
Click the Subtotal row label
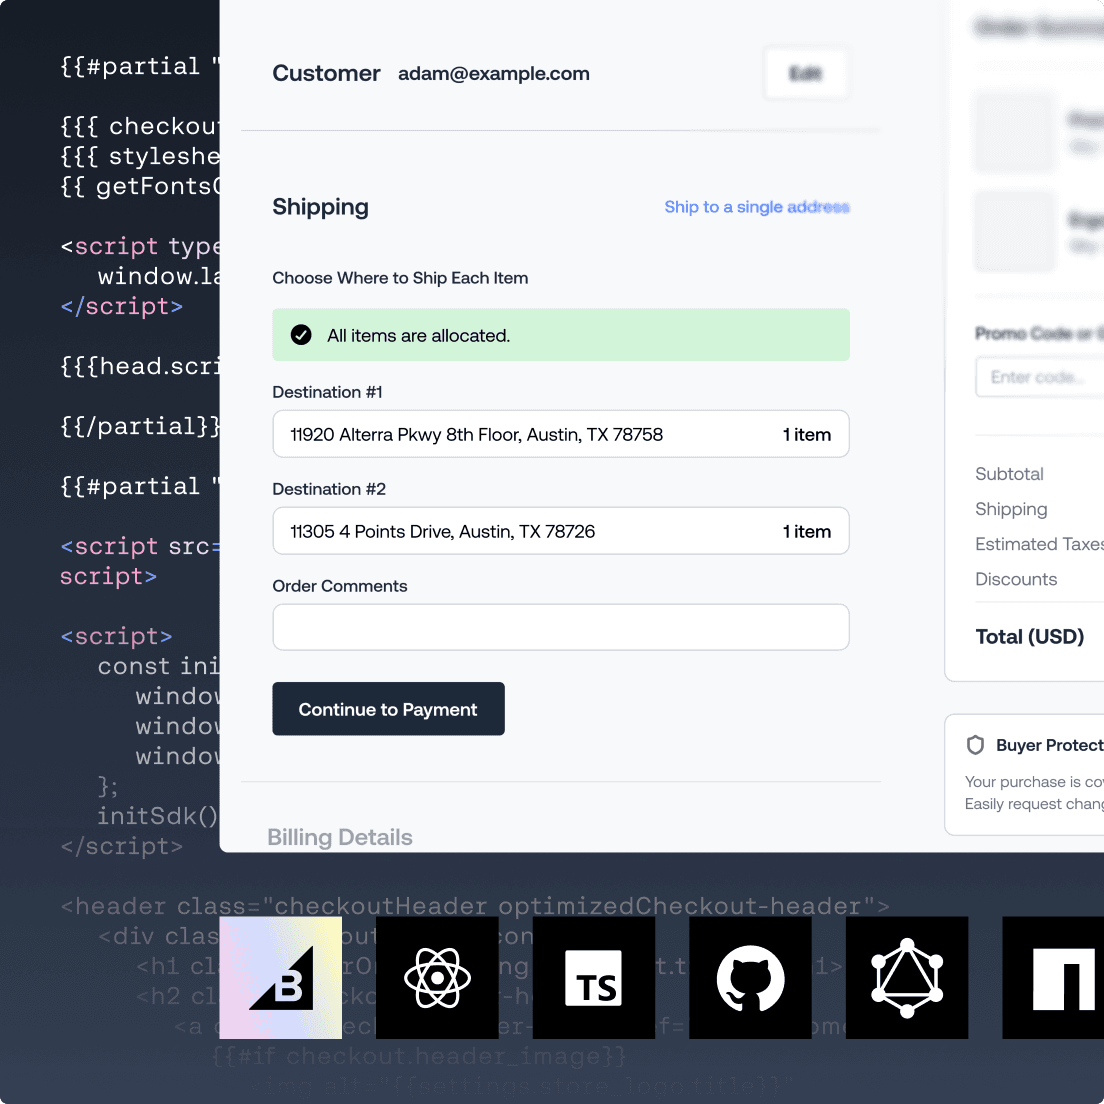pyautogui.click(x=1009, y=474)
